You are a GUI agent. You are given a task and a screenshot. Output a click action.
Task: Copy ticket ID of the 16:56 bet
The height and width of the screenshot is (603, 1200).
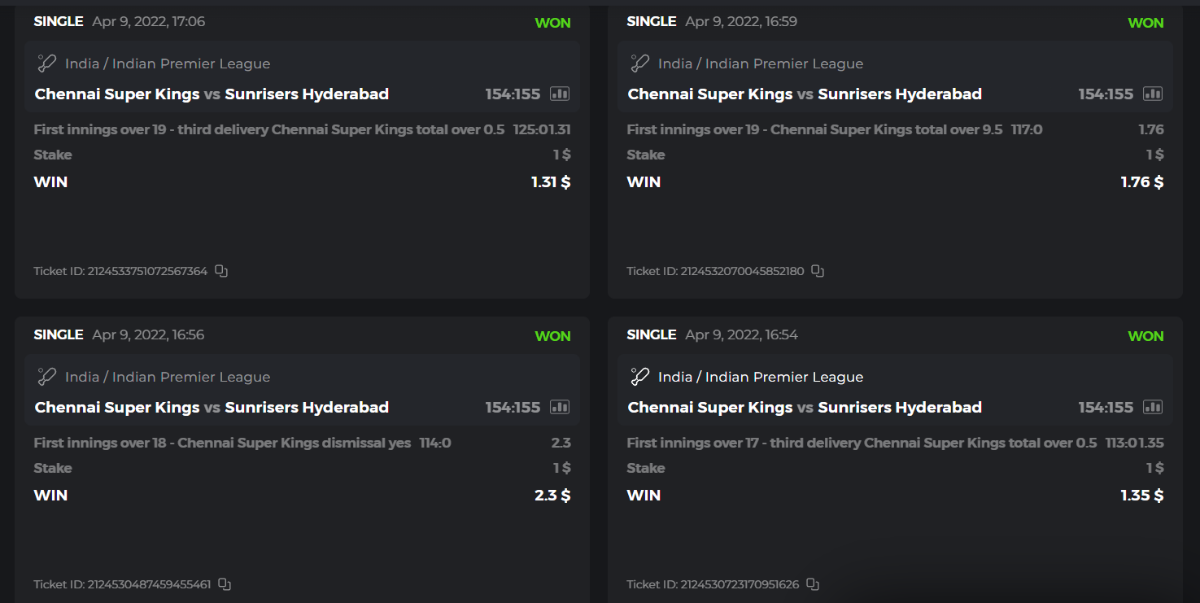click(x=225, y=584)
